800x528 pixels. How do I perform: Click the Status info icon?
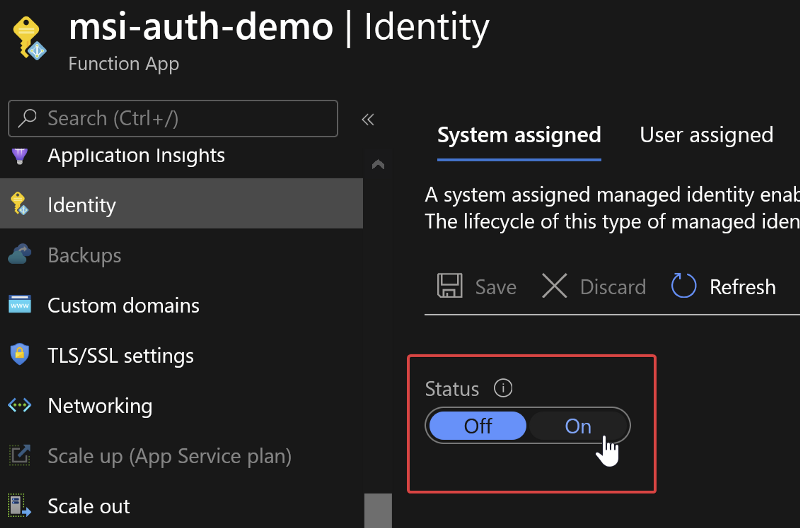(x=503, y=388)
